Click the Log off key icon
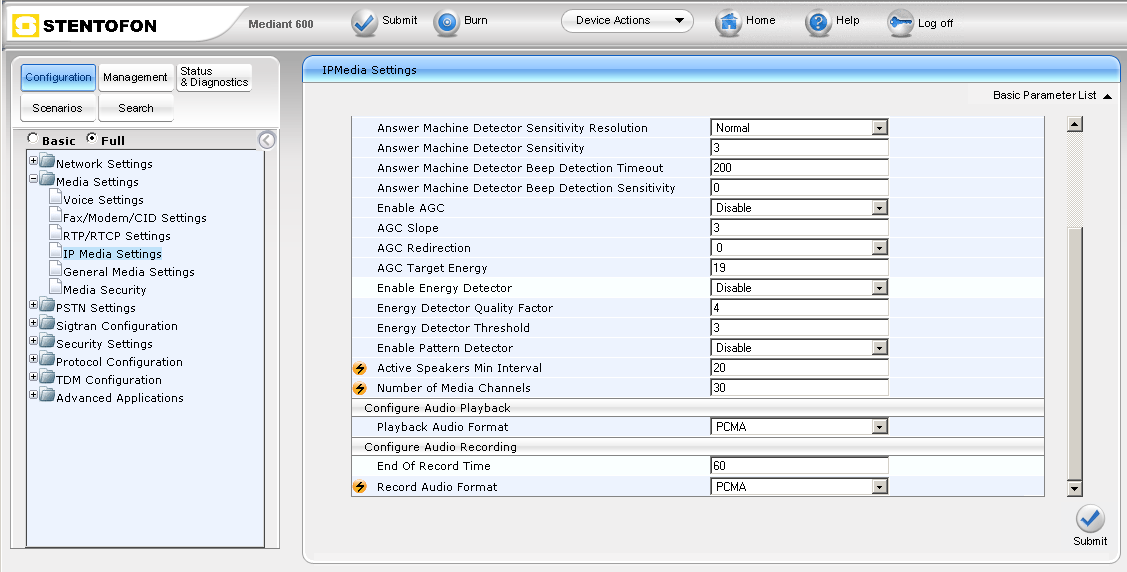Image resolution: width=1127 pixels, height=572 pixels. coord(900,23)
